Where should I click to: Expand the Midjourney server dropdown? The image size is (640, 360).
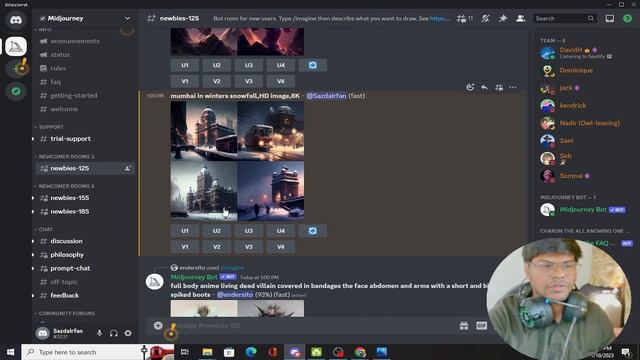pyautogui.click(x=127, y=18)
